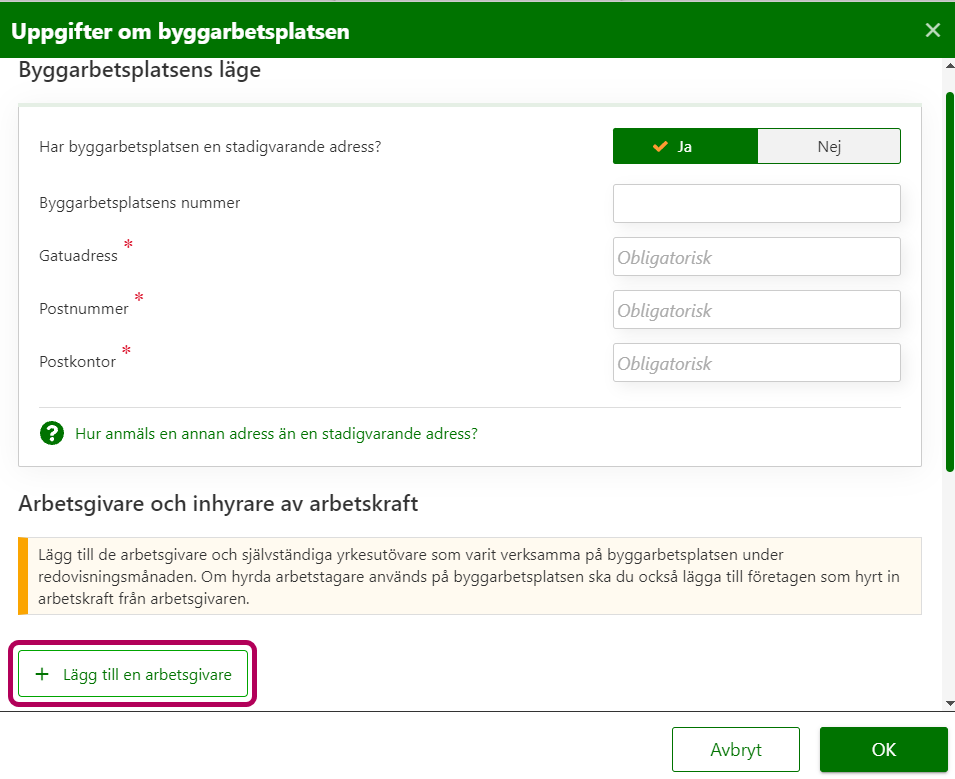Focus the Byggarbetsplatsens nummer field

(x=756, y=204)
